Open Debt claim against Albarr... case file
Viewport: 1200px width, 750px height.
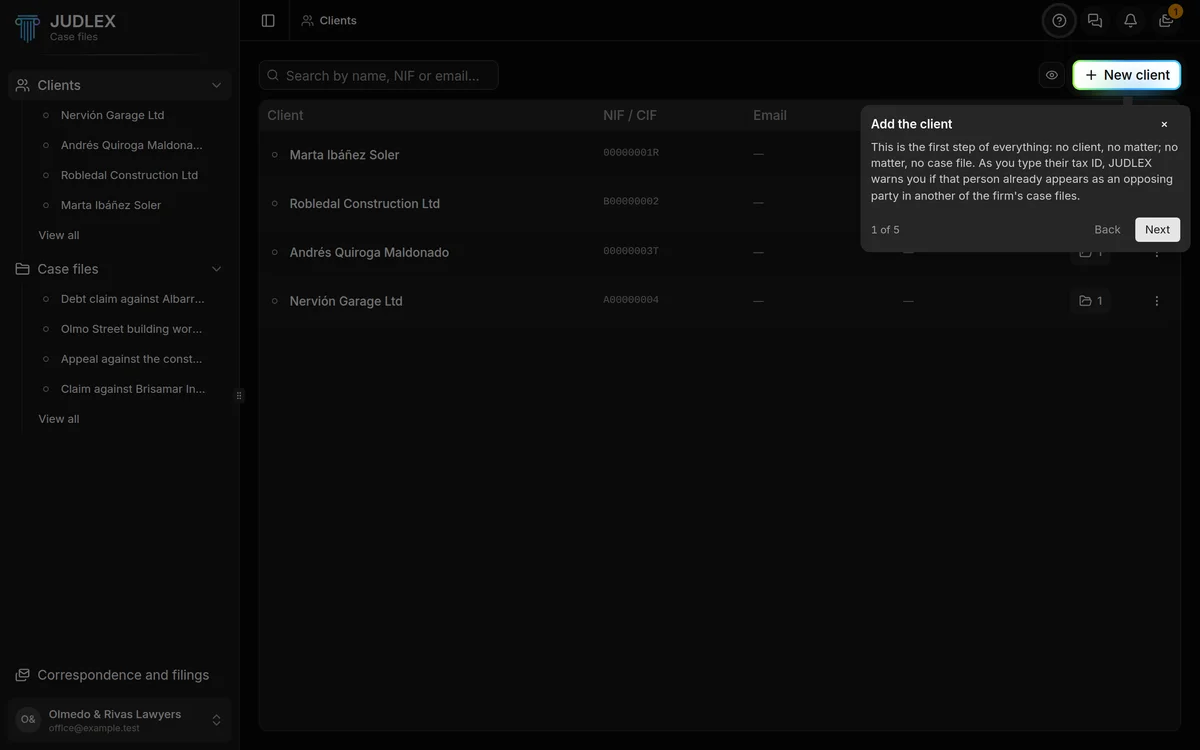(x=131, y=299)
